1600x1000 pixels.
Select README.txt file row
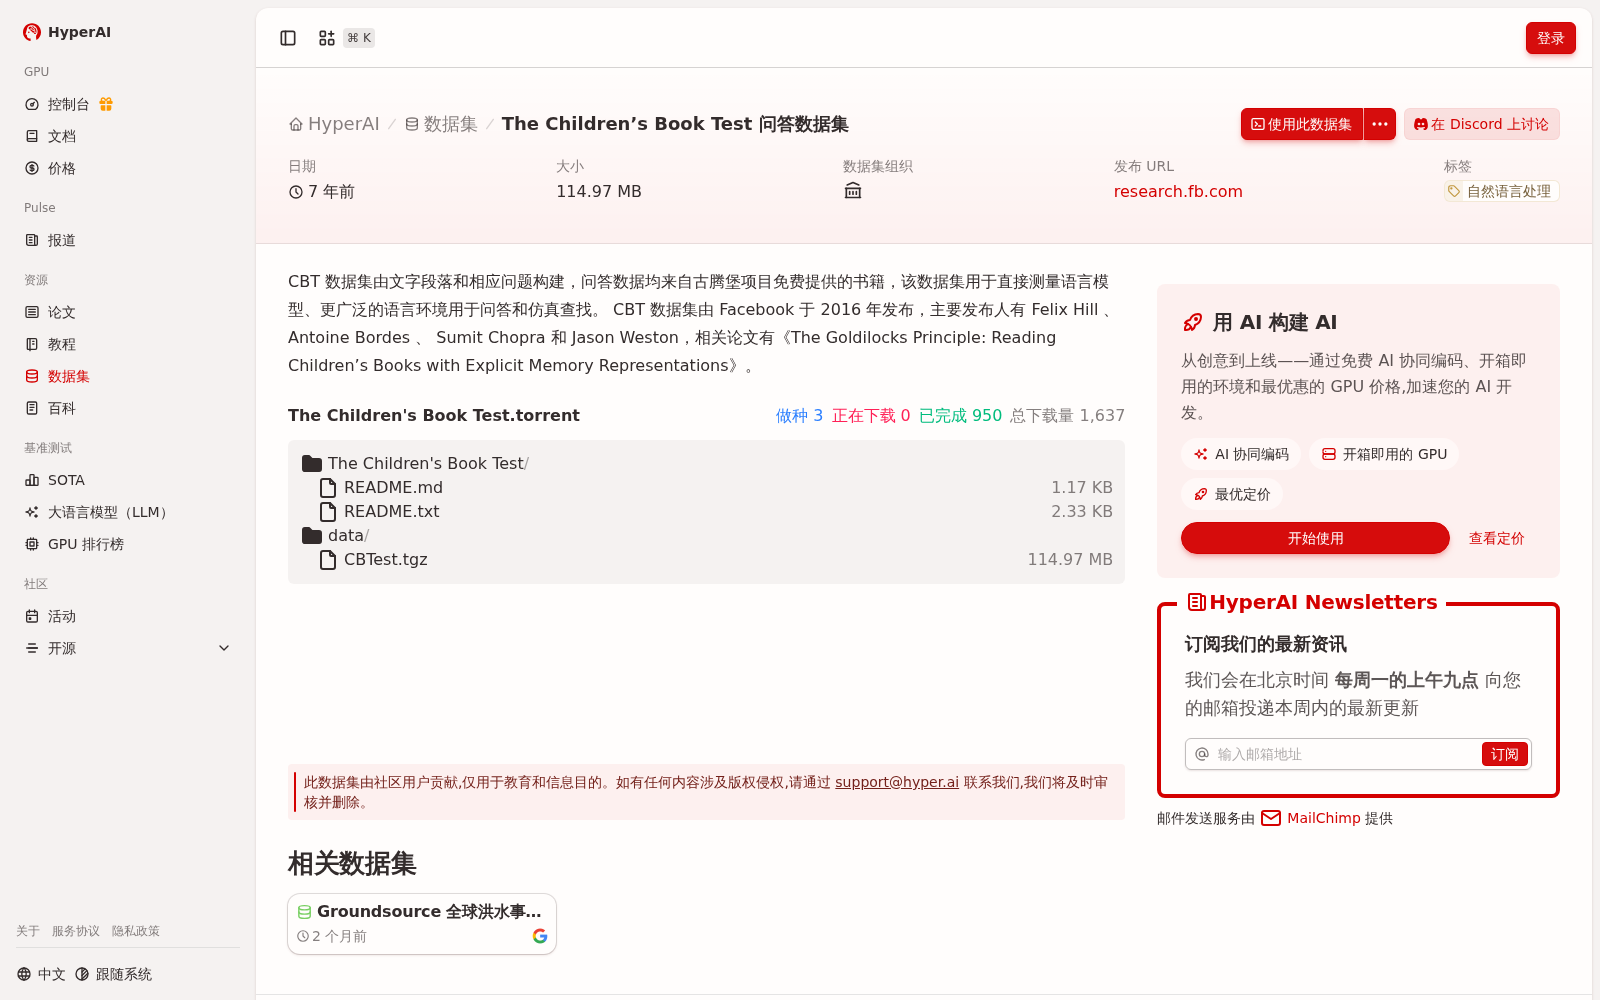(706, 511)
